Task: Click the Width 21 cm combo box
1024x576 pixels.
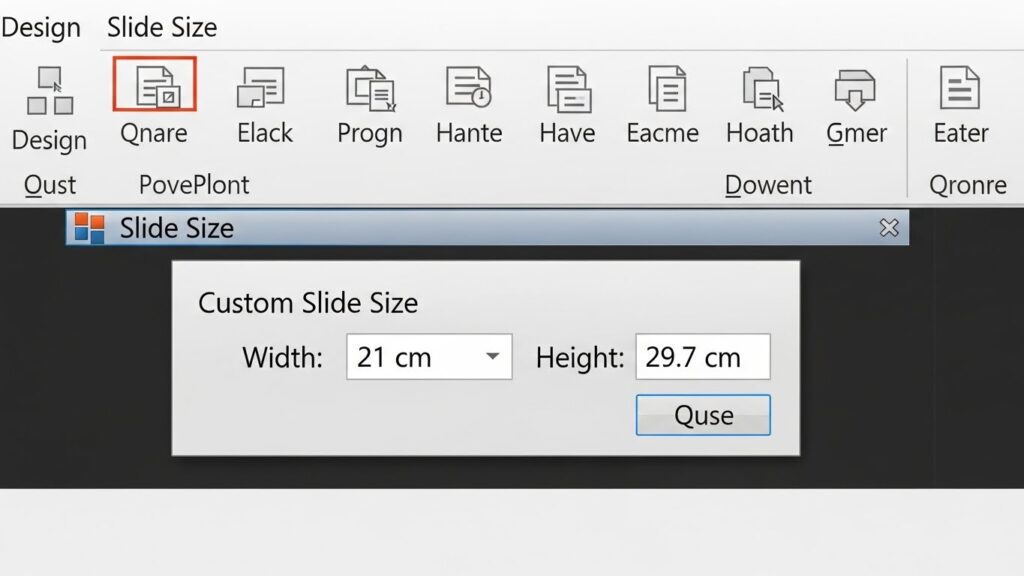Action: pos(415,357)
